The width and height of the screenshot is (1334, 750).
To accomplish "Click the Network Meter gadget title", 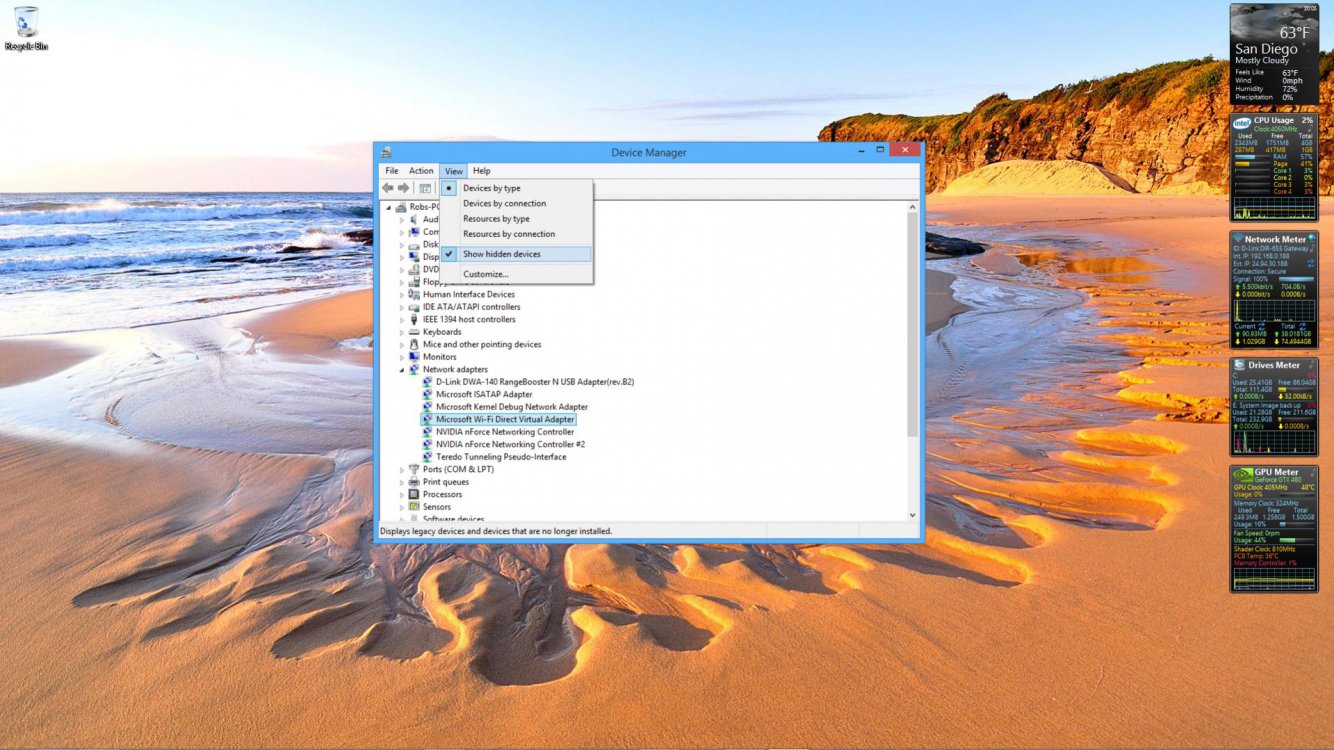I will coord(1275,239).
